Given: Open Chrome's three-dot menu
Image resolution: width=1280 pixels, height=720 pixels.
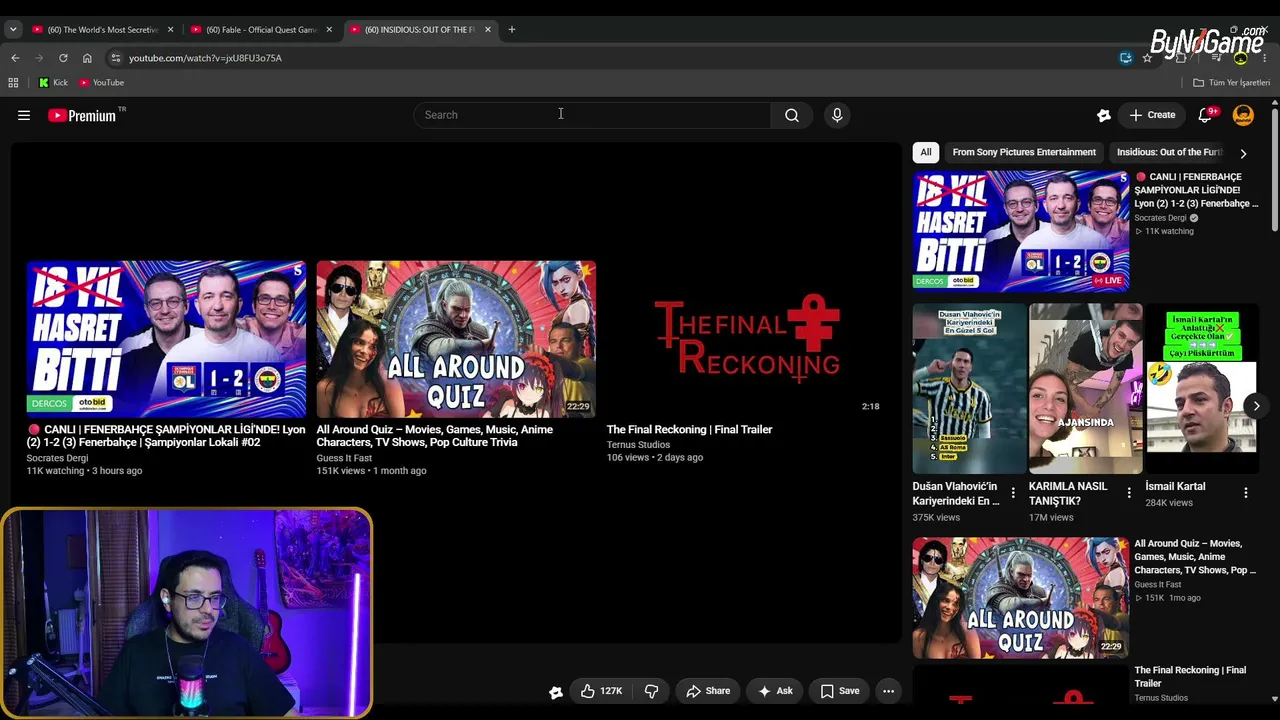Looking at the screenshot, I should [1264, 58].
